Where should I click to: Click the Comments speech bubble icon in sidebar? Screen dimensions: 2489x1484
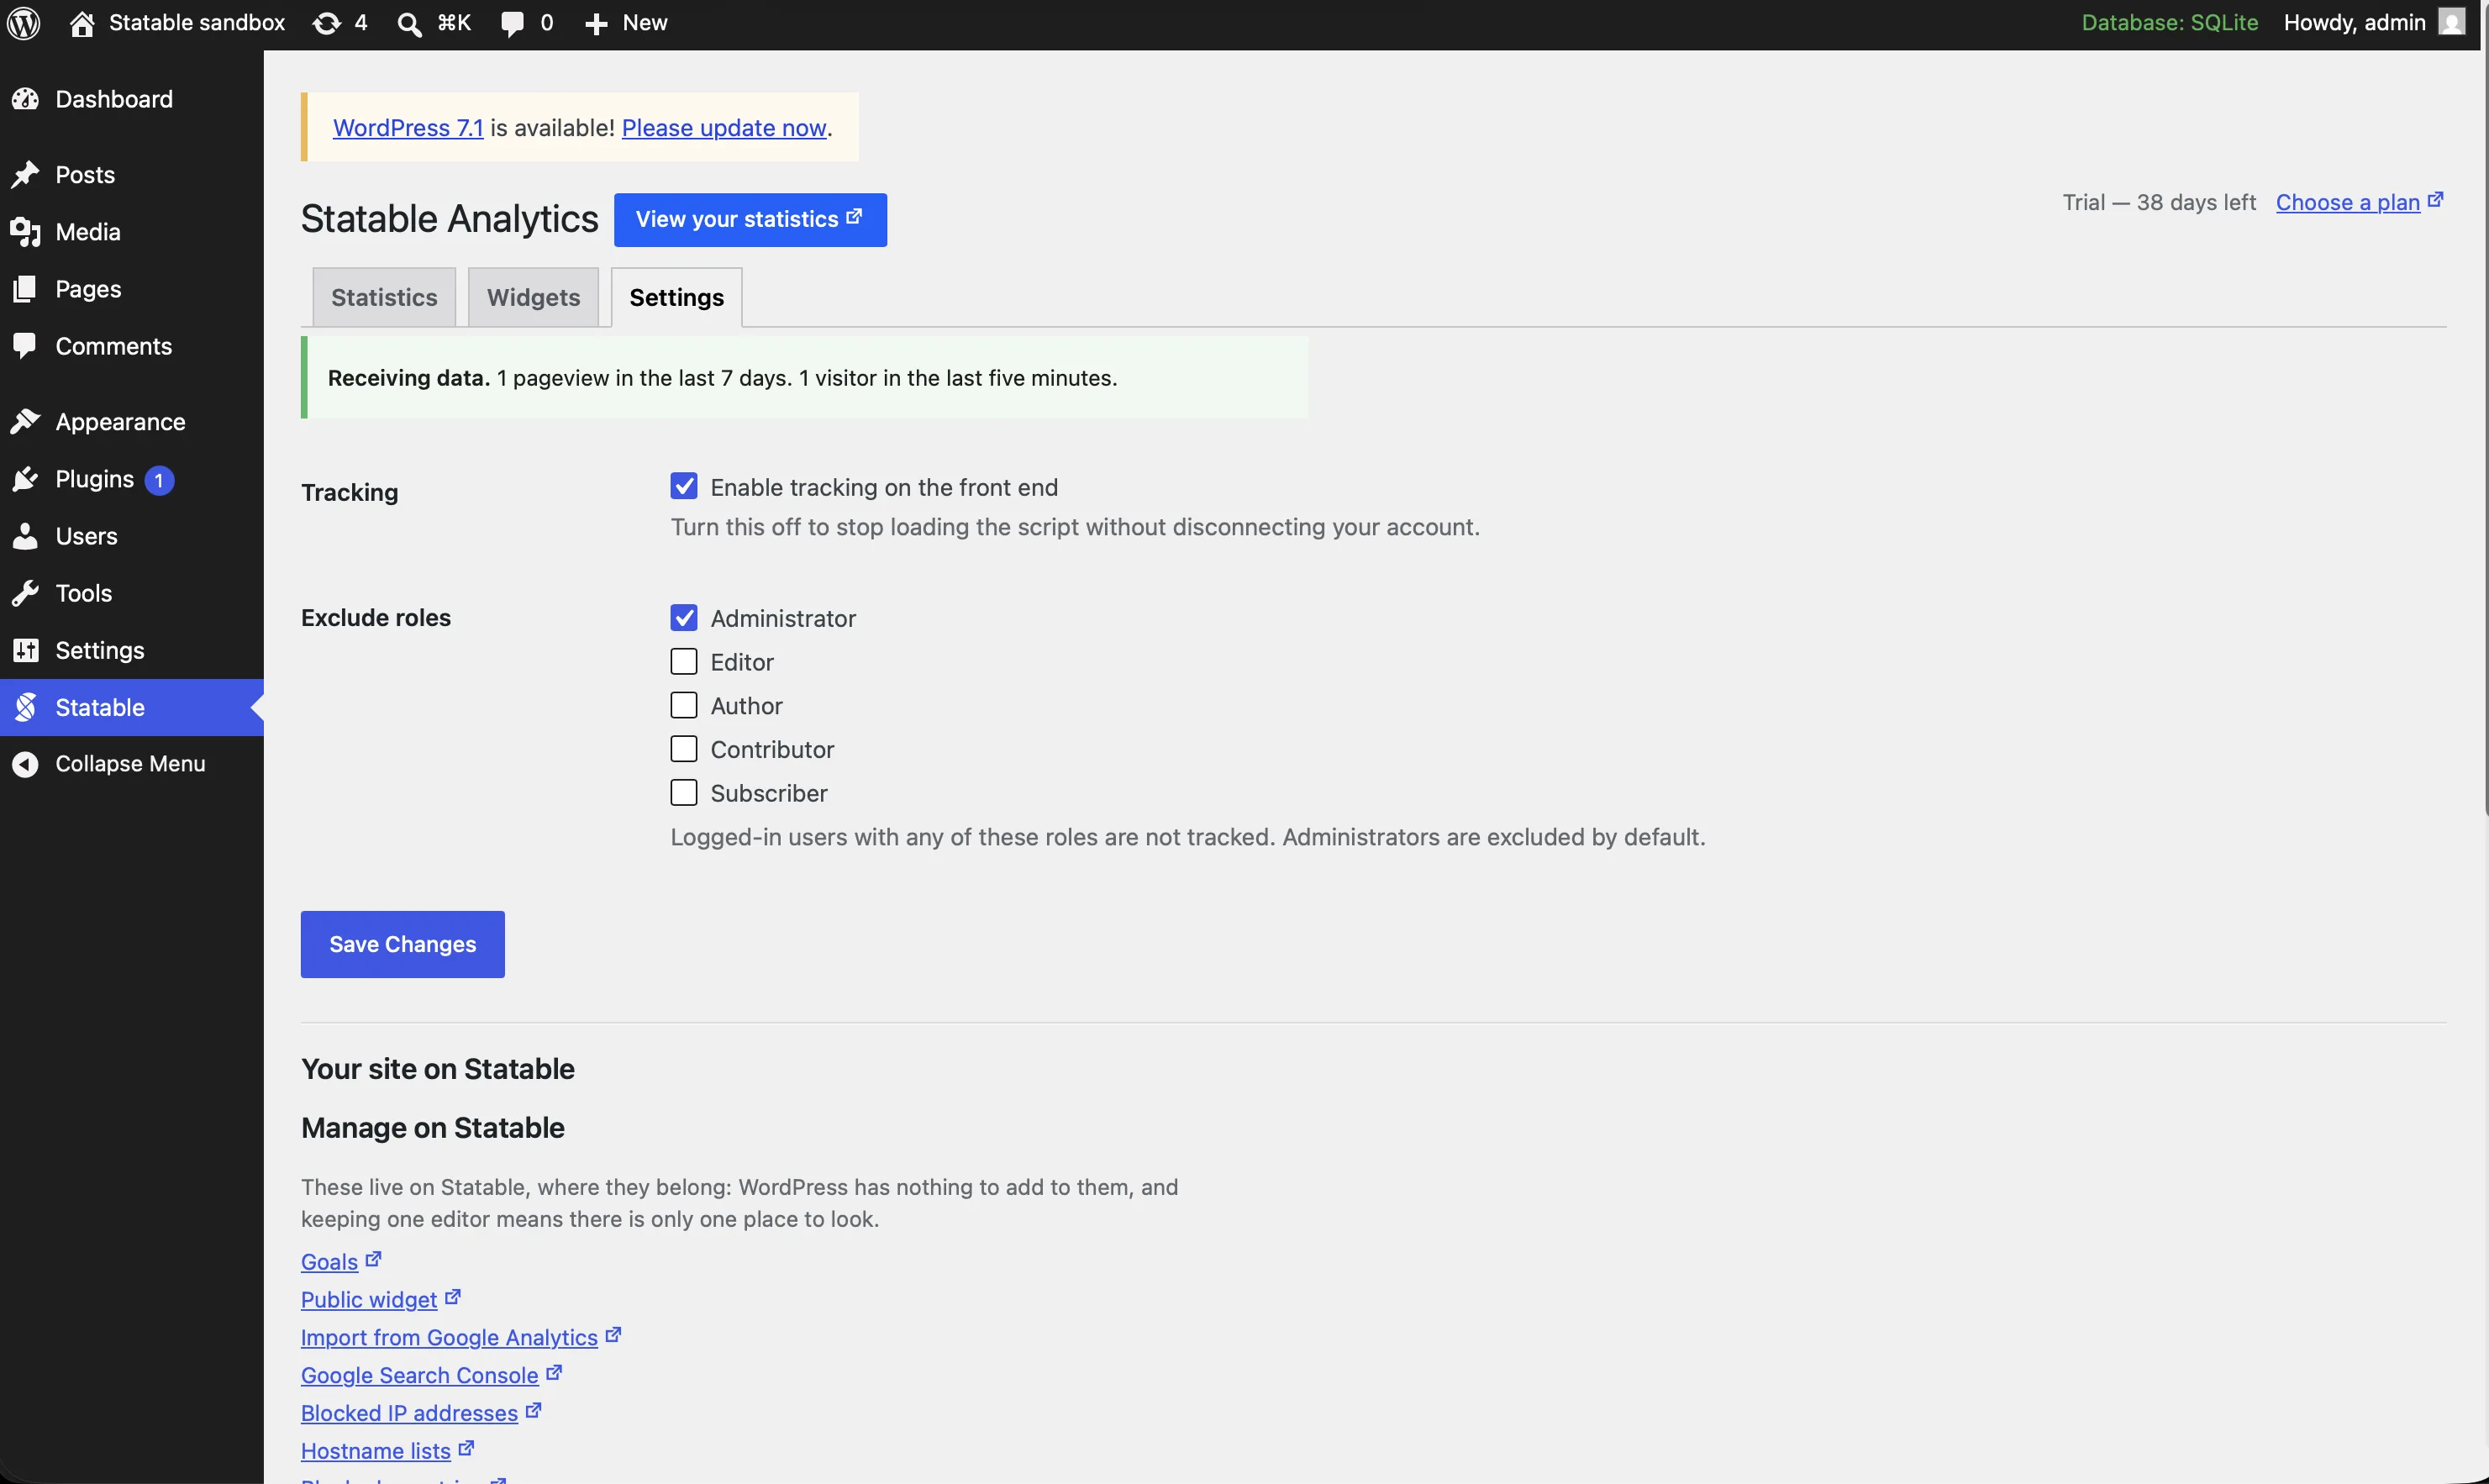tap(25, 346)
